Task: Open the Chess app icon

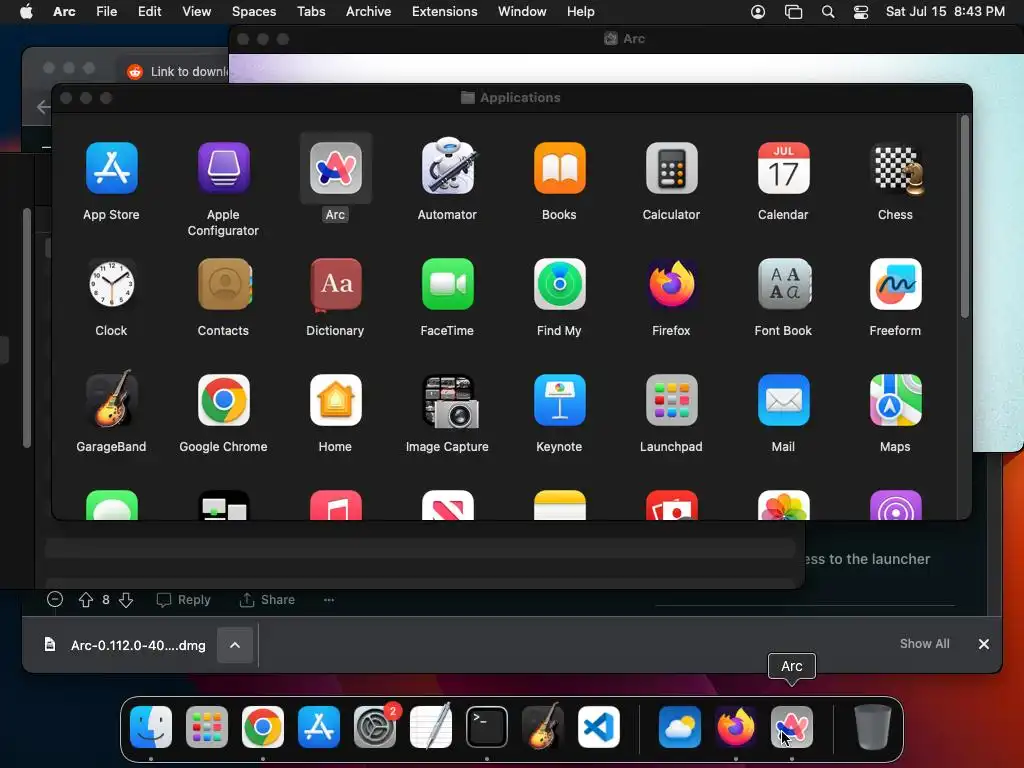Action: pos(896,168)
